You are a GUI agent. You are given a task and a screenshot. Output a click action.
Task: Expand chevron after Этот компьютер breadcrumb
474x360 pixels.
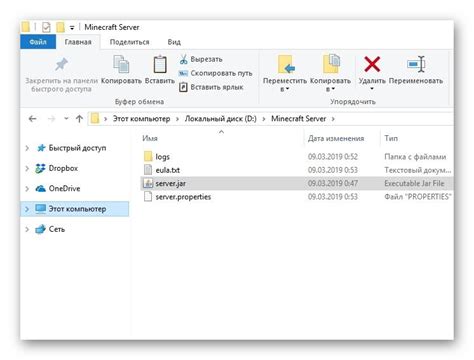click(177, 119)
